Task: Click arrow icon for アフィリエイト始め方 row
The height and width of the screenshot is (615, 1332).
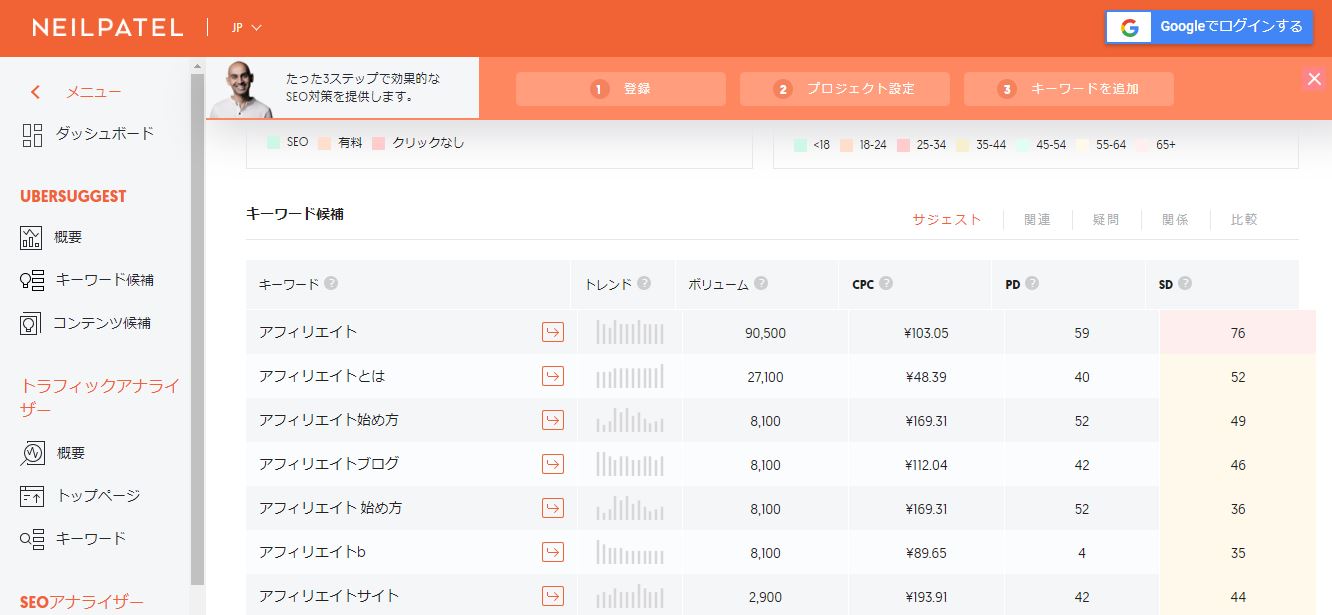Action: pos(552,420)
